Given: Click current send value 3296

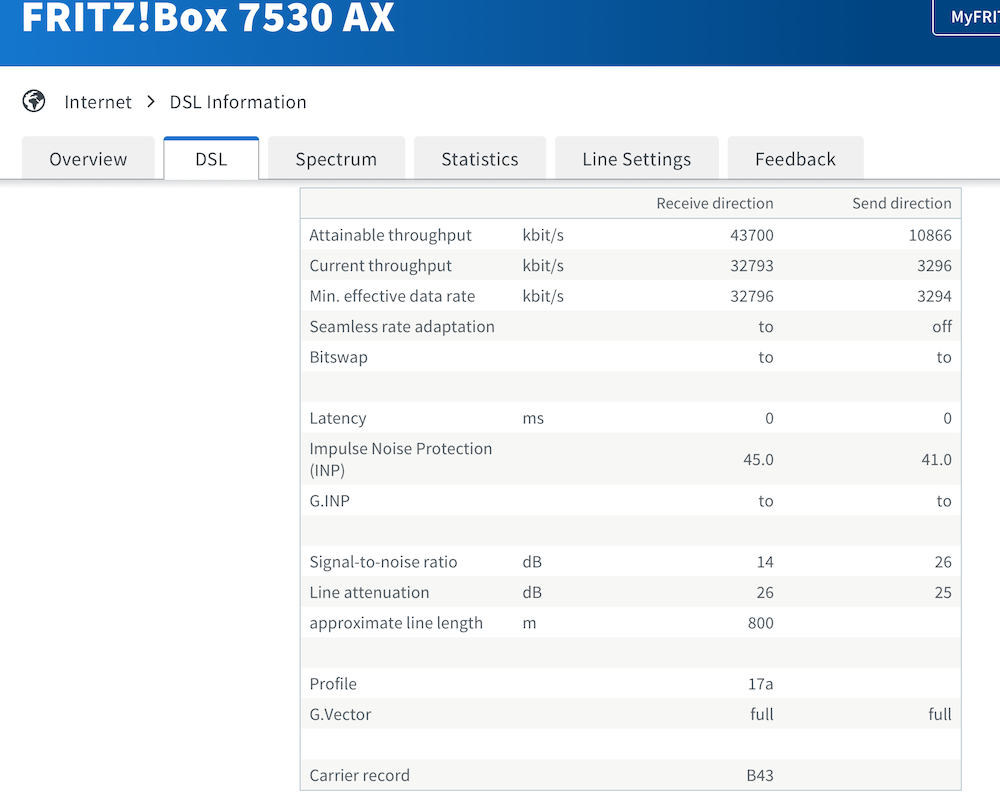Looking at the screenshot, I should point(934,266).
